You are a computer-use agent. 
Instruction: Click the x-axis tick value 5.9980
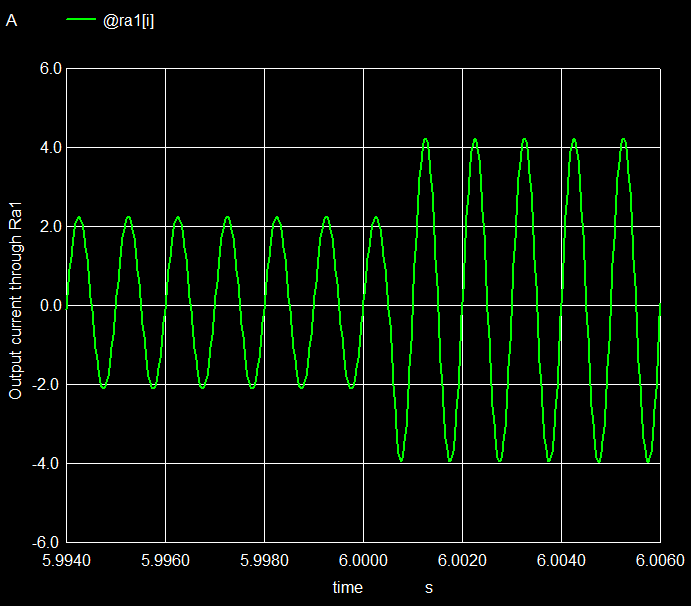pyautogui.click(x=264, y=561)
